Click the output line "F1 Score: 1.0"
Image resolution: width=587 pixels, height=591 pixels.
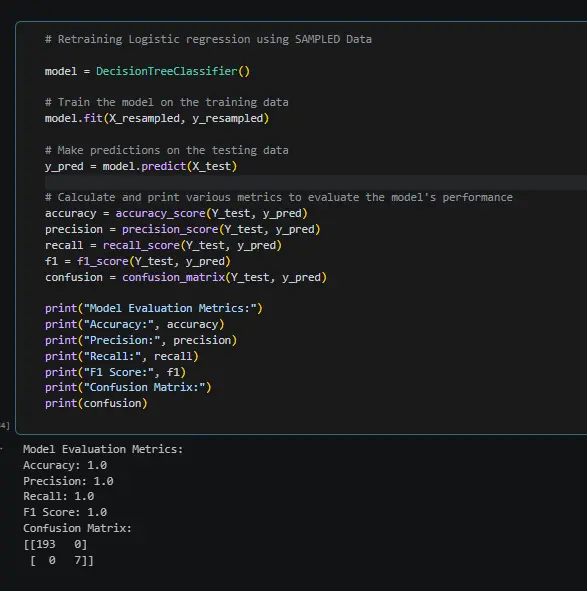pyautogui.click(x=65, y=512)
